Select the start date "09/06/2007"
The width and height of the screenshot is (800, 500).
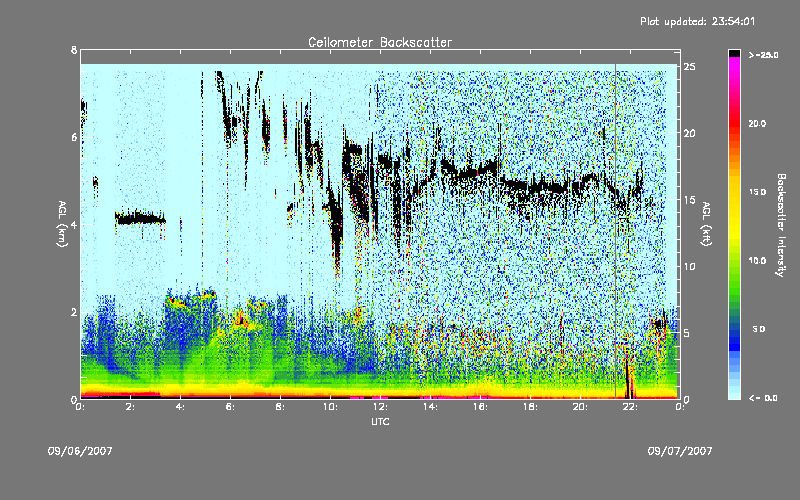pyautogui.click(x=80, y=451)
